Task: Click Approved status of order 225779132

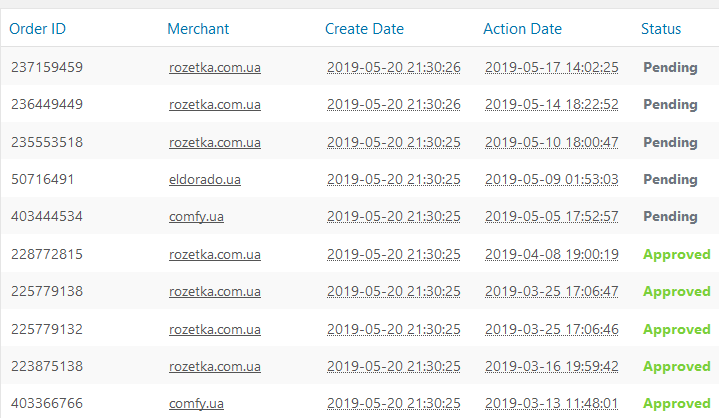Action: 677,330
